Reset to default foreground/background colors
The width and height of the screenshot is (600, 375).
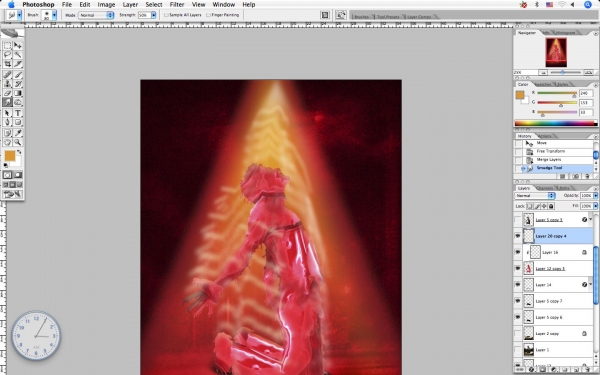(x=5, y=165)
